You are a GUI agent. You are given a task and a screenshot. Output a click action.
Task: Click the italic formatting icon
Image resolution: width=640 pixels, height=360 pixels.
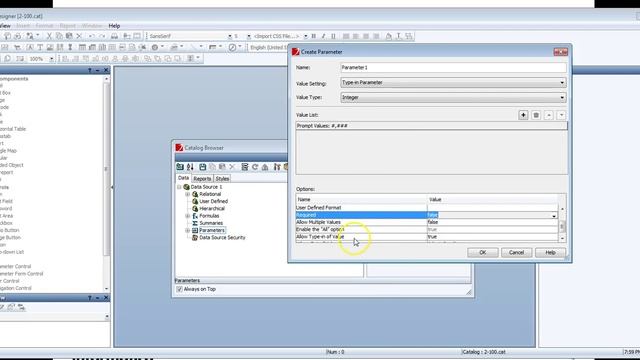pos(323,36)
